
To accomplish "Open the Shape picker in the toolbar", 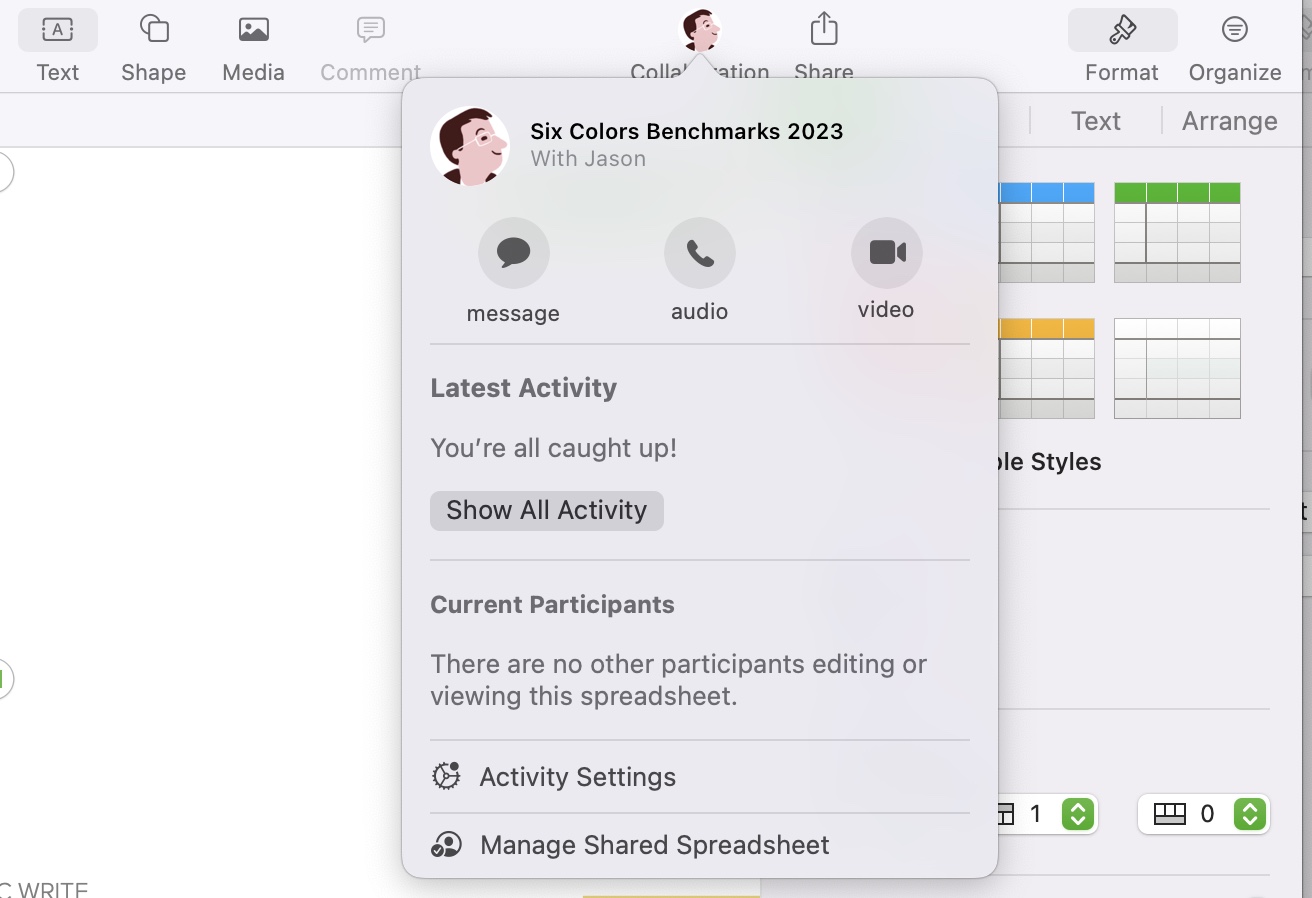I will point(153,47).
